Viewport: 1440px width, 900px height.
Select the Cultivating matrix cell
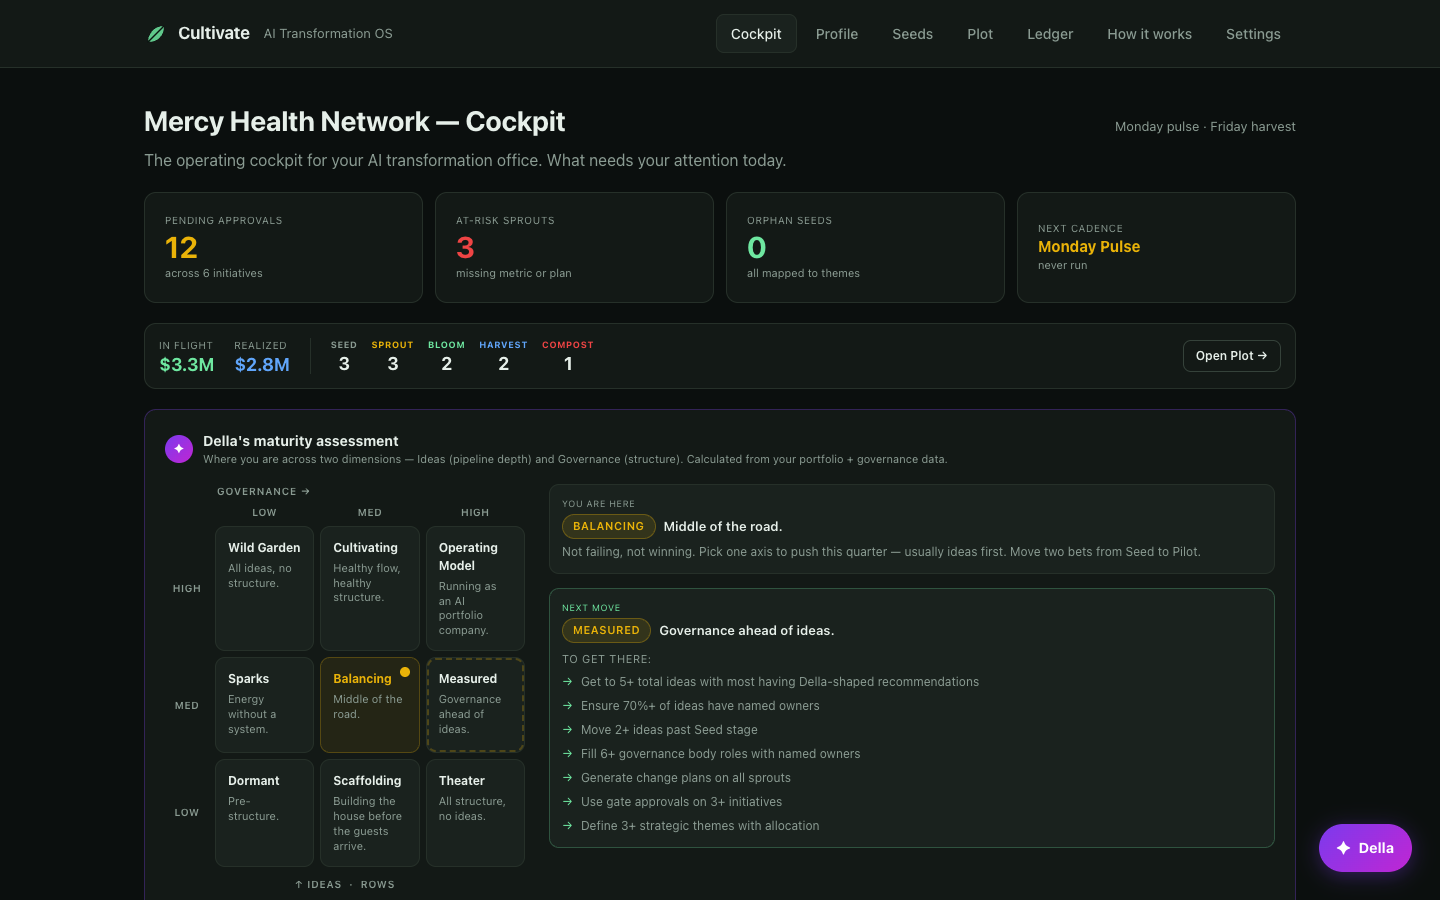(370, 588)
